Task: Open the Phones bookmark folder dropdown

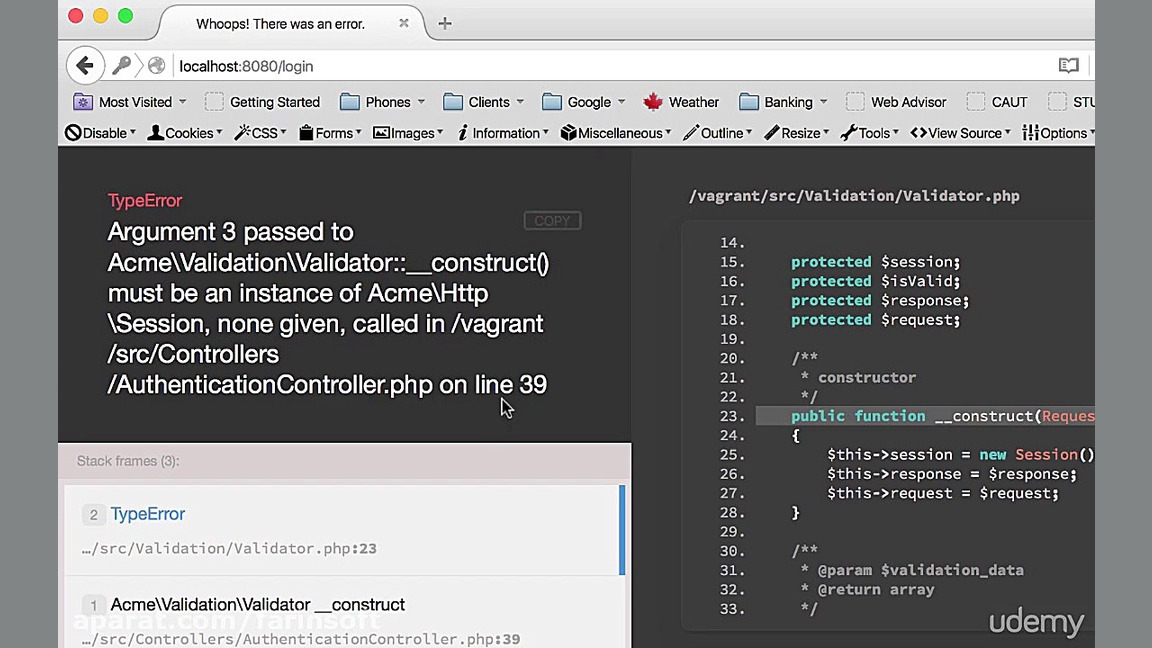Action: (421, 102)
